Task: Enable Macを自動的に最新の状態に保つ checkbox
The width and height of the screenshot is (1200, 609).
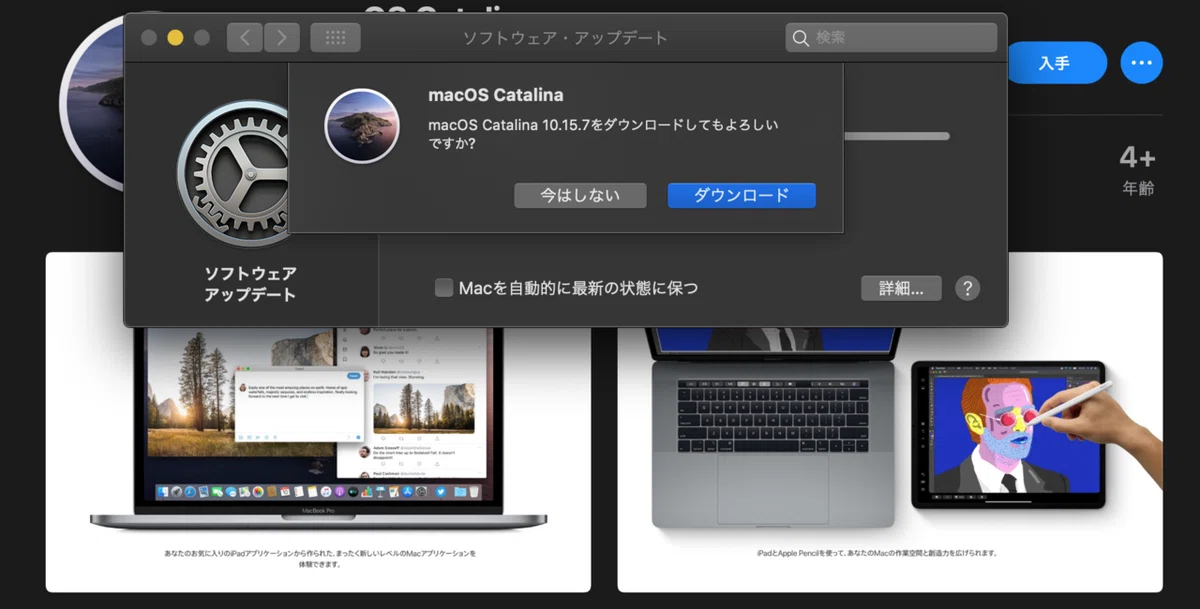Action: (x=444, y=288)
